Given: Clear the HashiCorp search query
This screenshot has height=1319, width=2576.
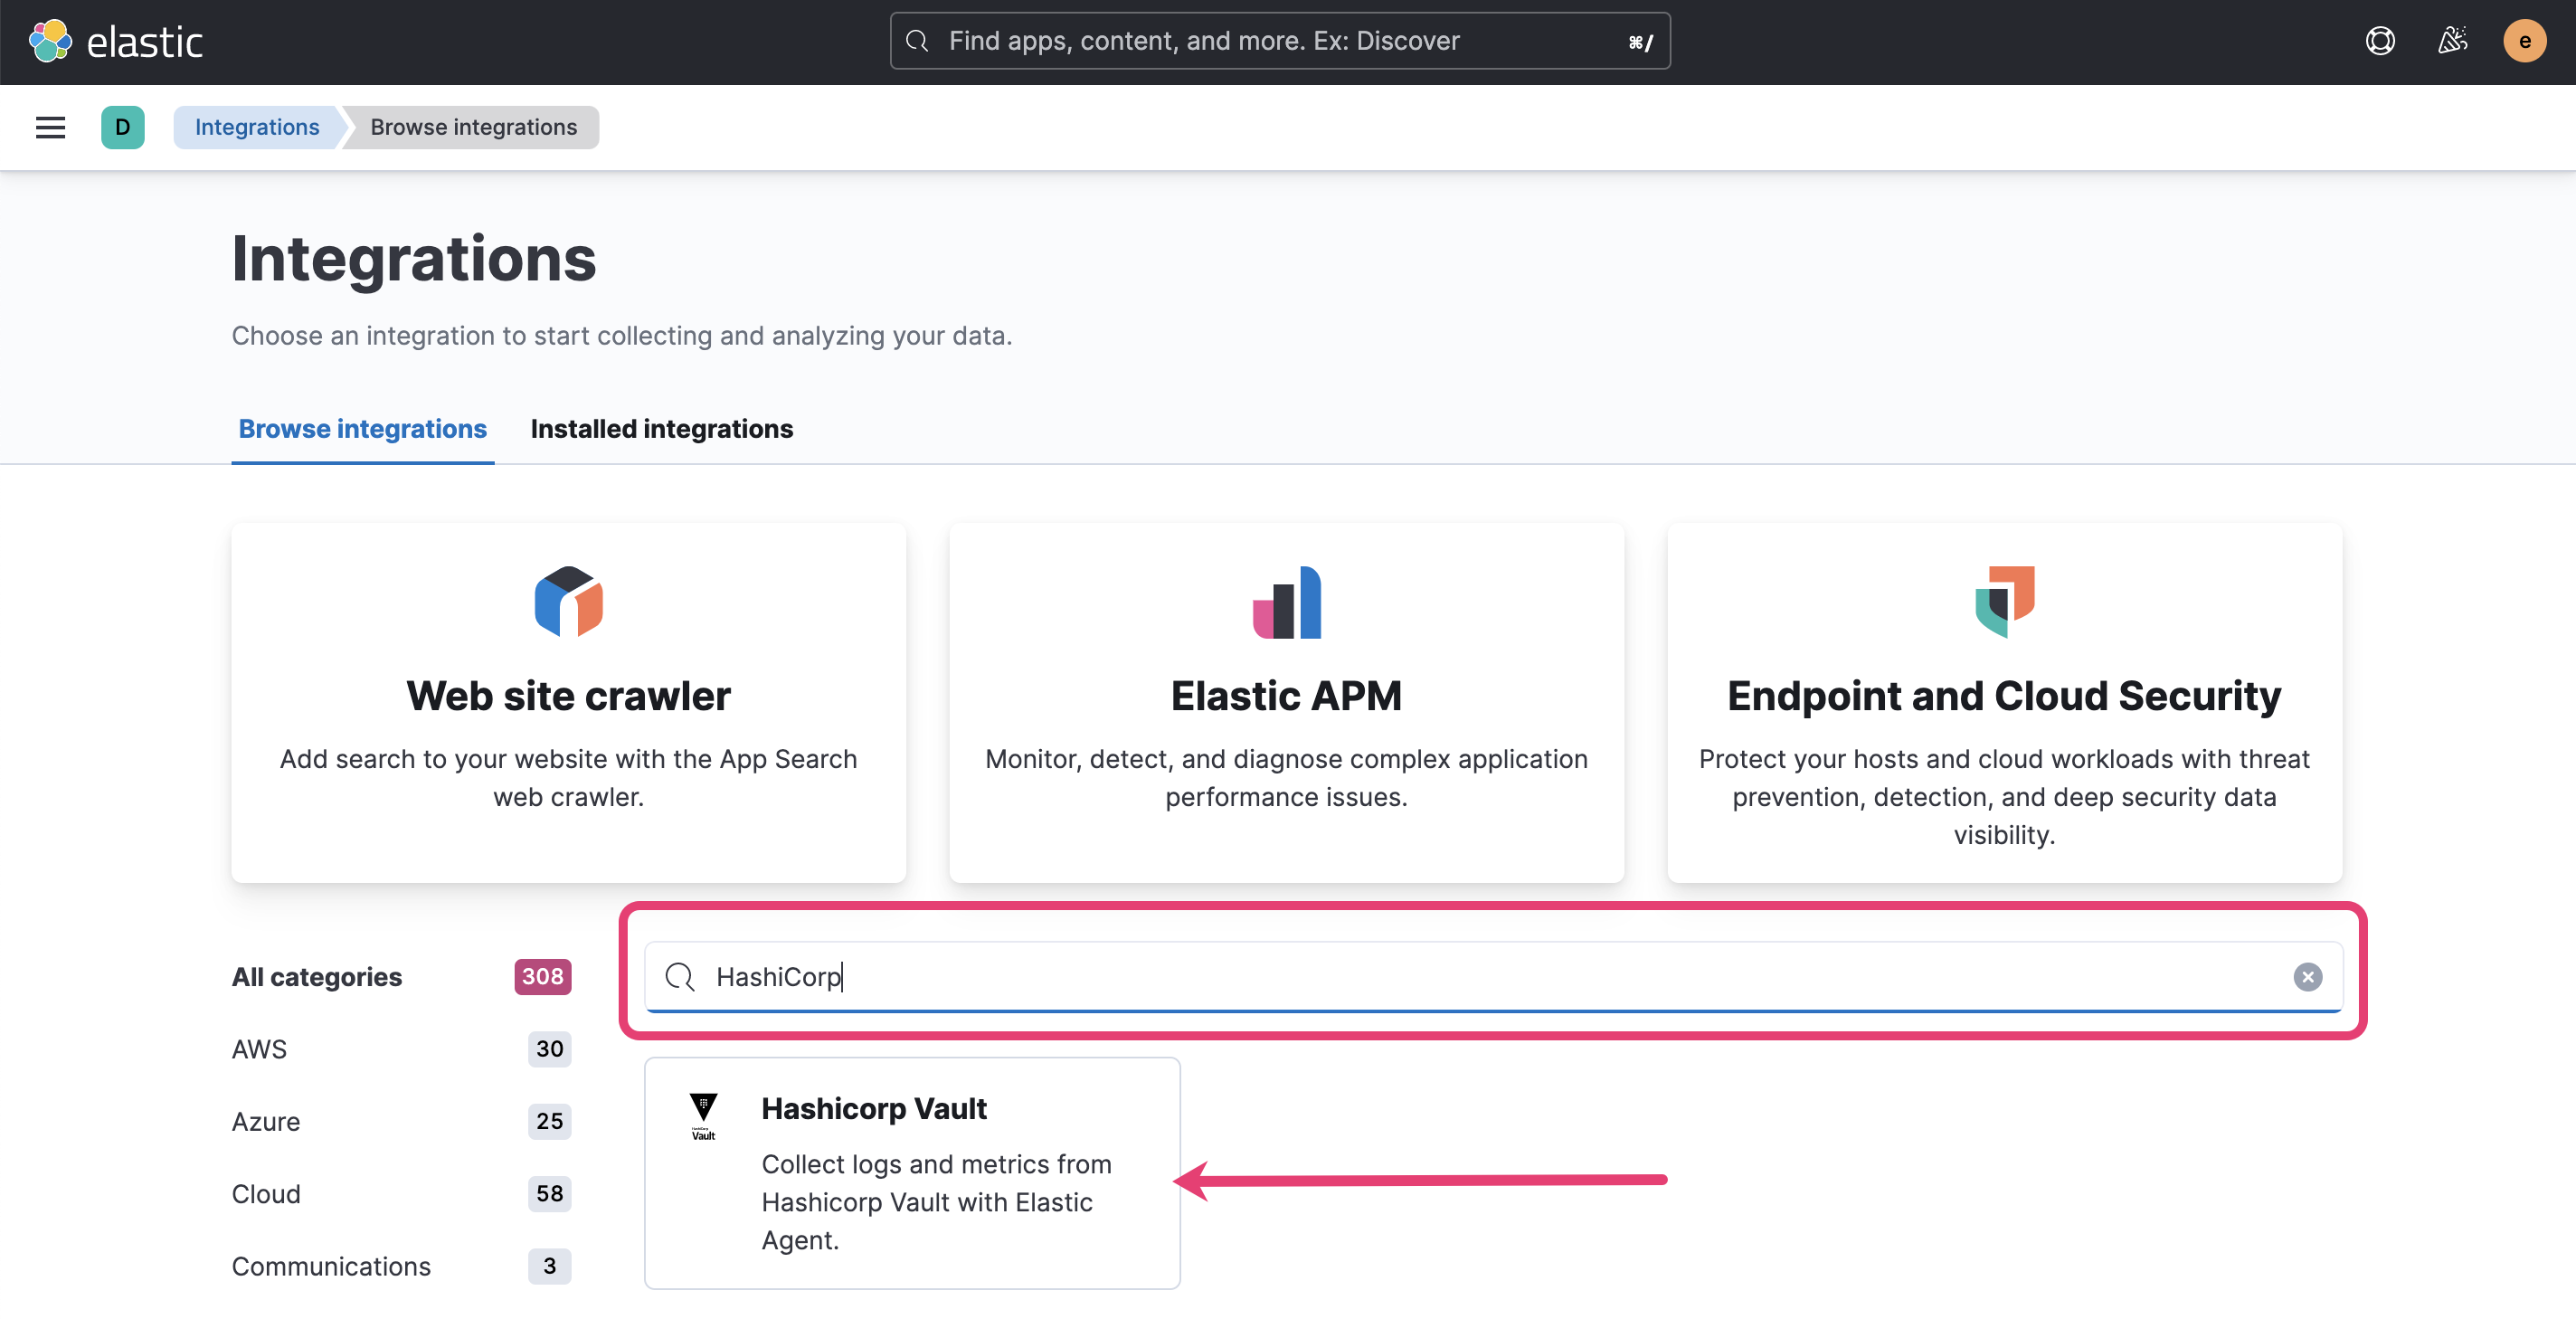Looking at the screenshot, I should coord(2307,977).
